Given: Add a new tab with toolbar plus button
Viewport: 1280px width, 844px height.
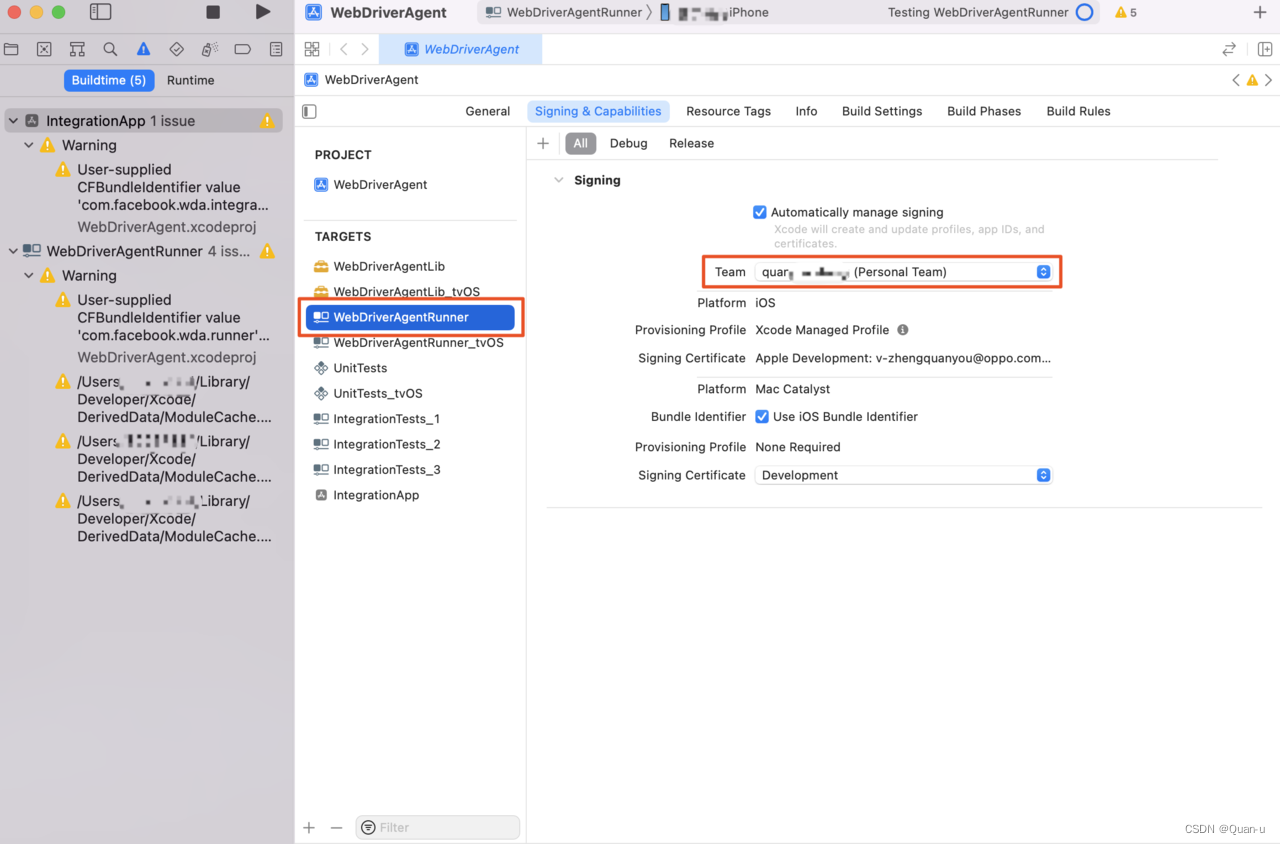Looking at the screenshot, I should tap(1259, 12).
